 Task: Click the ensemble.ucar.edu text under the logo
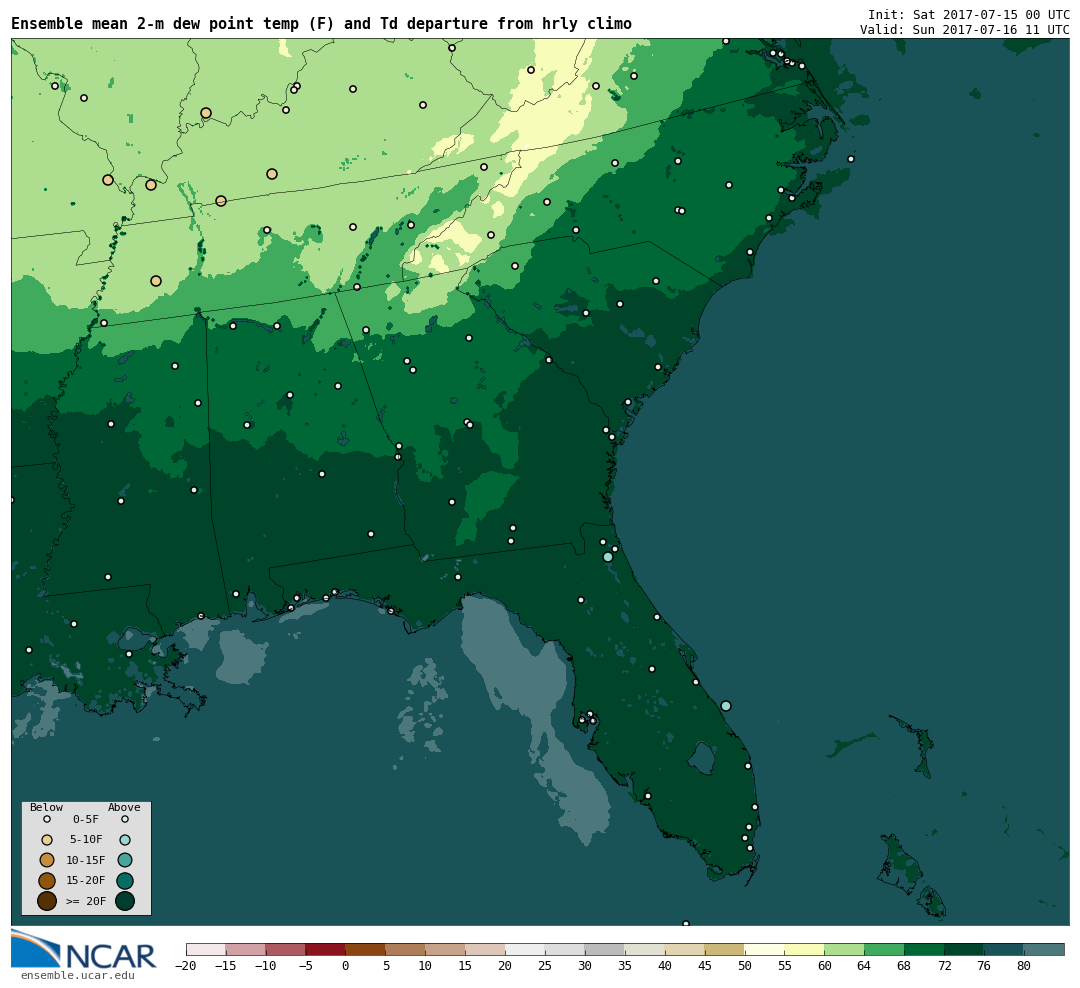pyautogui.click(x=77, y=975)
